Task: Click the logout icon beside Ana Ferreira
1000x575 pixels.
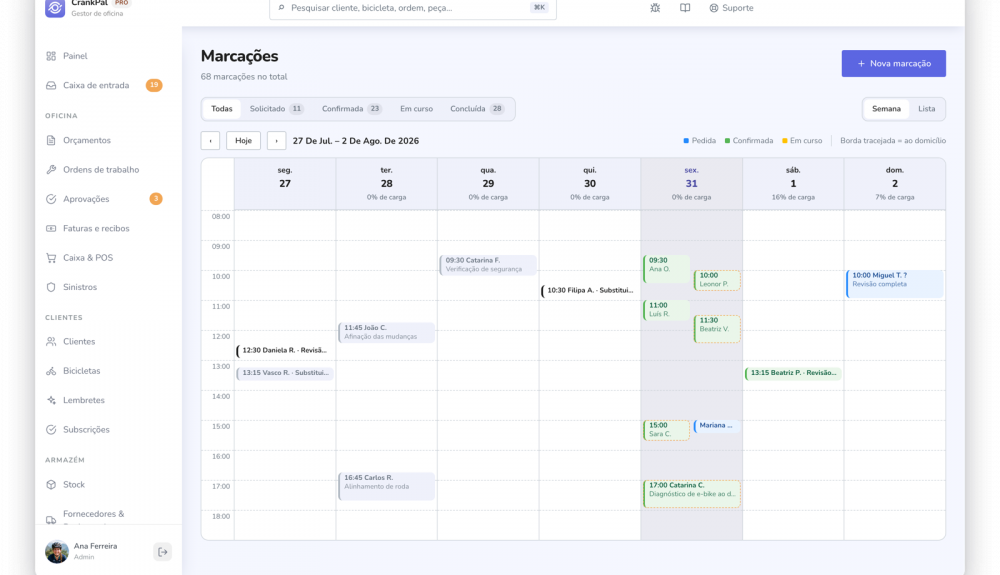Action: coord(163,552)
